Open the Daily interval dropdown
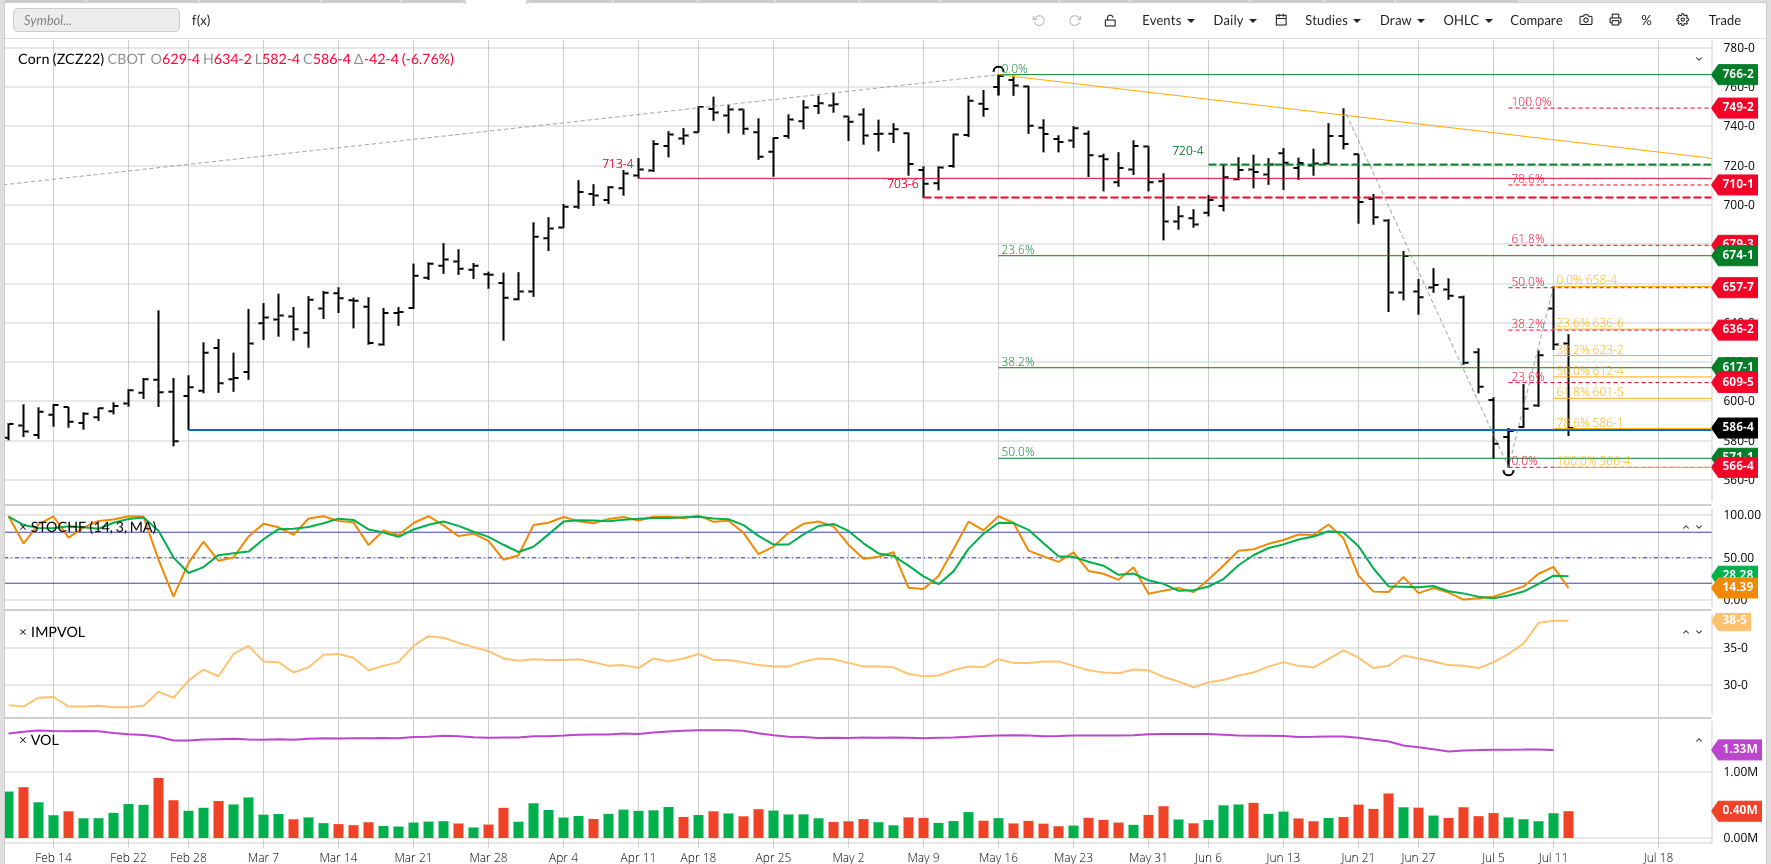This screenshot has width=1771, height=864. pos(1235,20)
